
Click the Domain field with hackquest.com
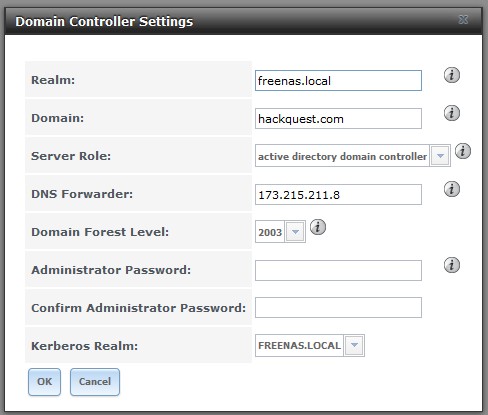click(338, 118)
